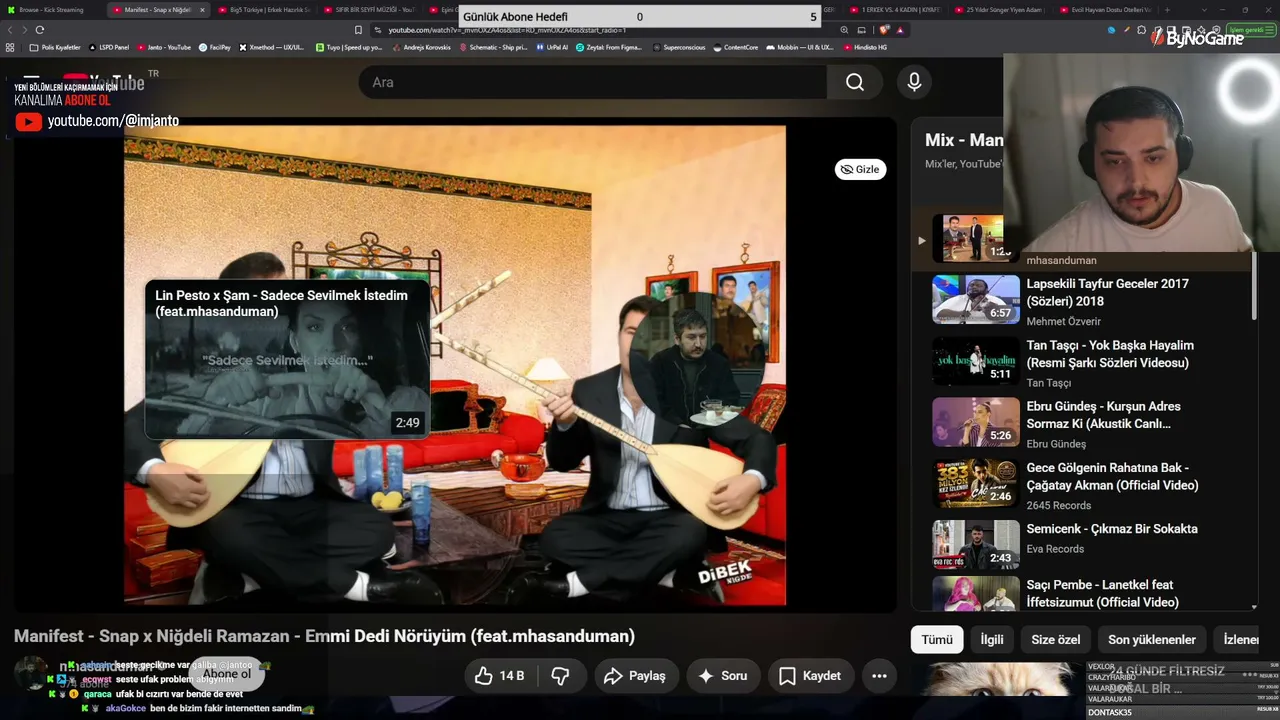This screenshot has width=1280, height=720.
Task: Select the Size özel filter chip
Action: coord(1056,640)
